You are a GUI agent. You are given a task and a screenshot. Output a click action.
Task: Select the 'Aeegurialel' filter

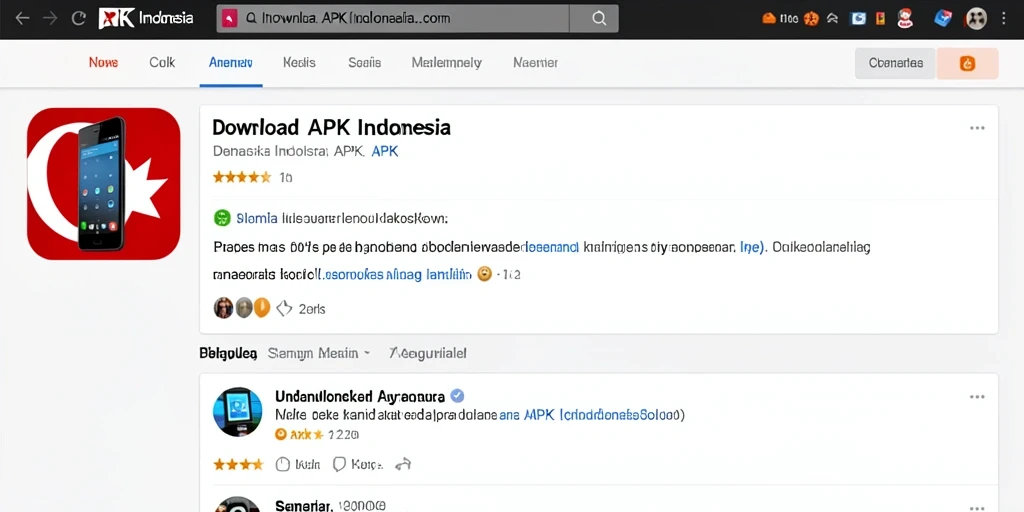428,353
